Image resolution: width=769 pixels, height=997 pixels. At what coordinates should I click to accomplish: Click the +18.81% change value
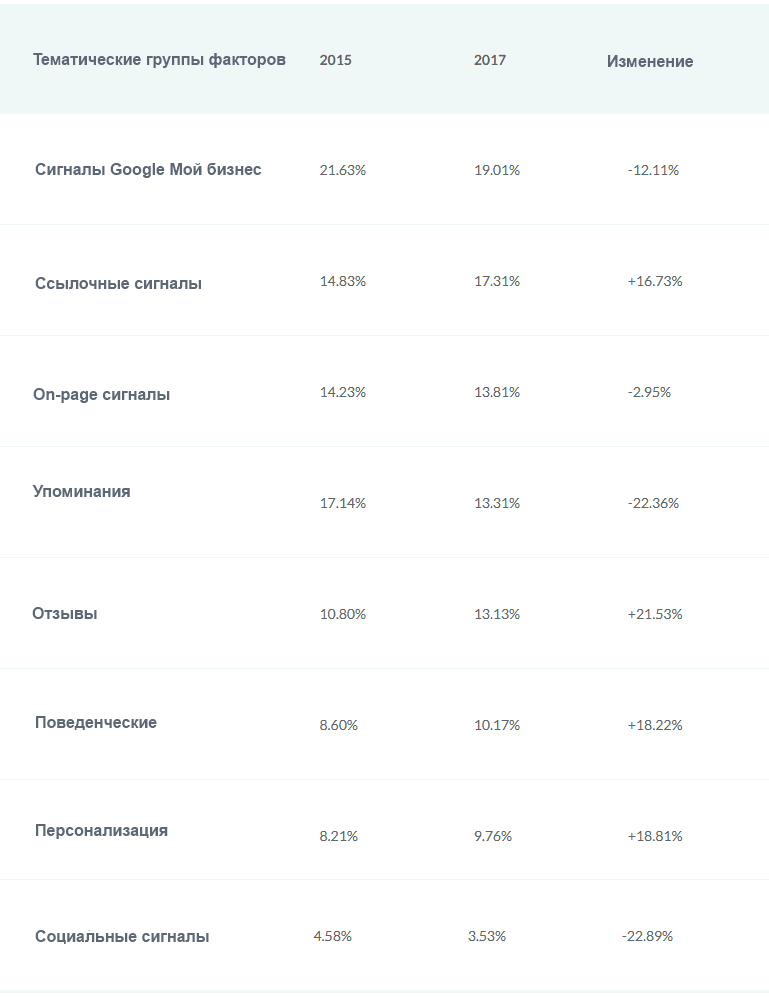[655, 836]
